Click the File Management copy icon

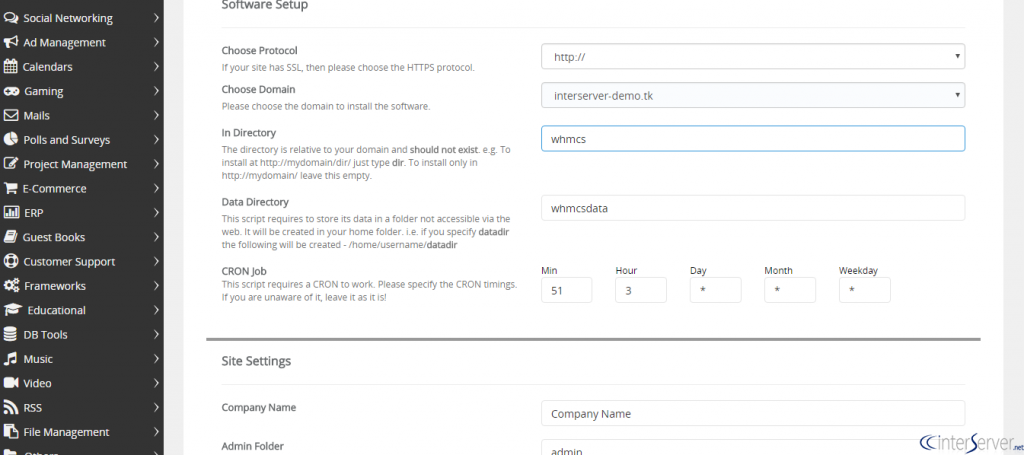11,432
